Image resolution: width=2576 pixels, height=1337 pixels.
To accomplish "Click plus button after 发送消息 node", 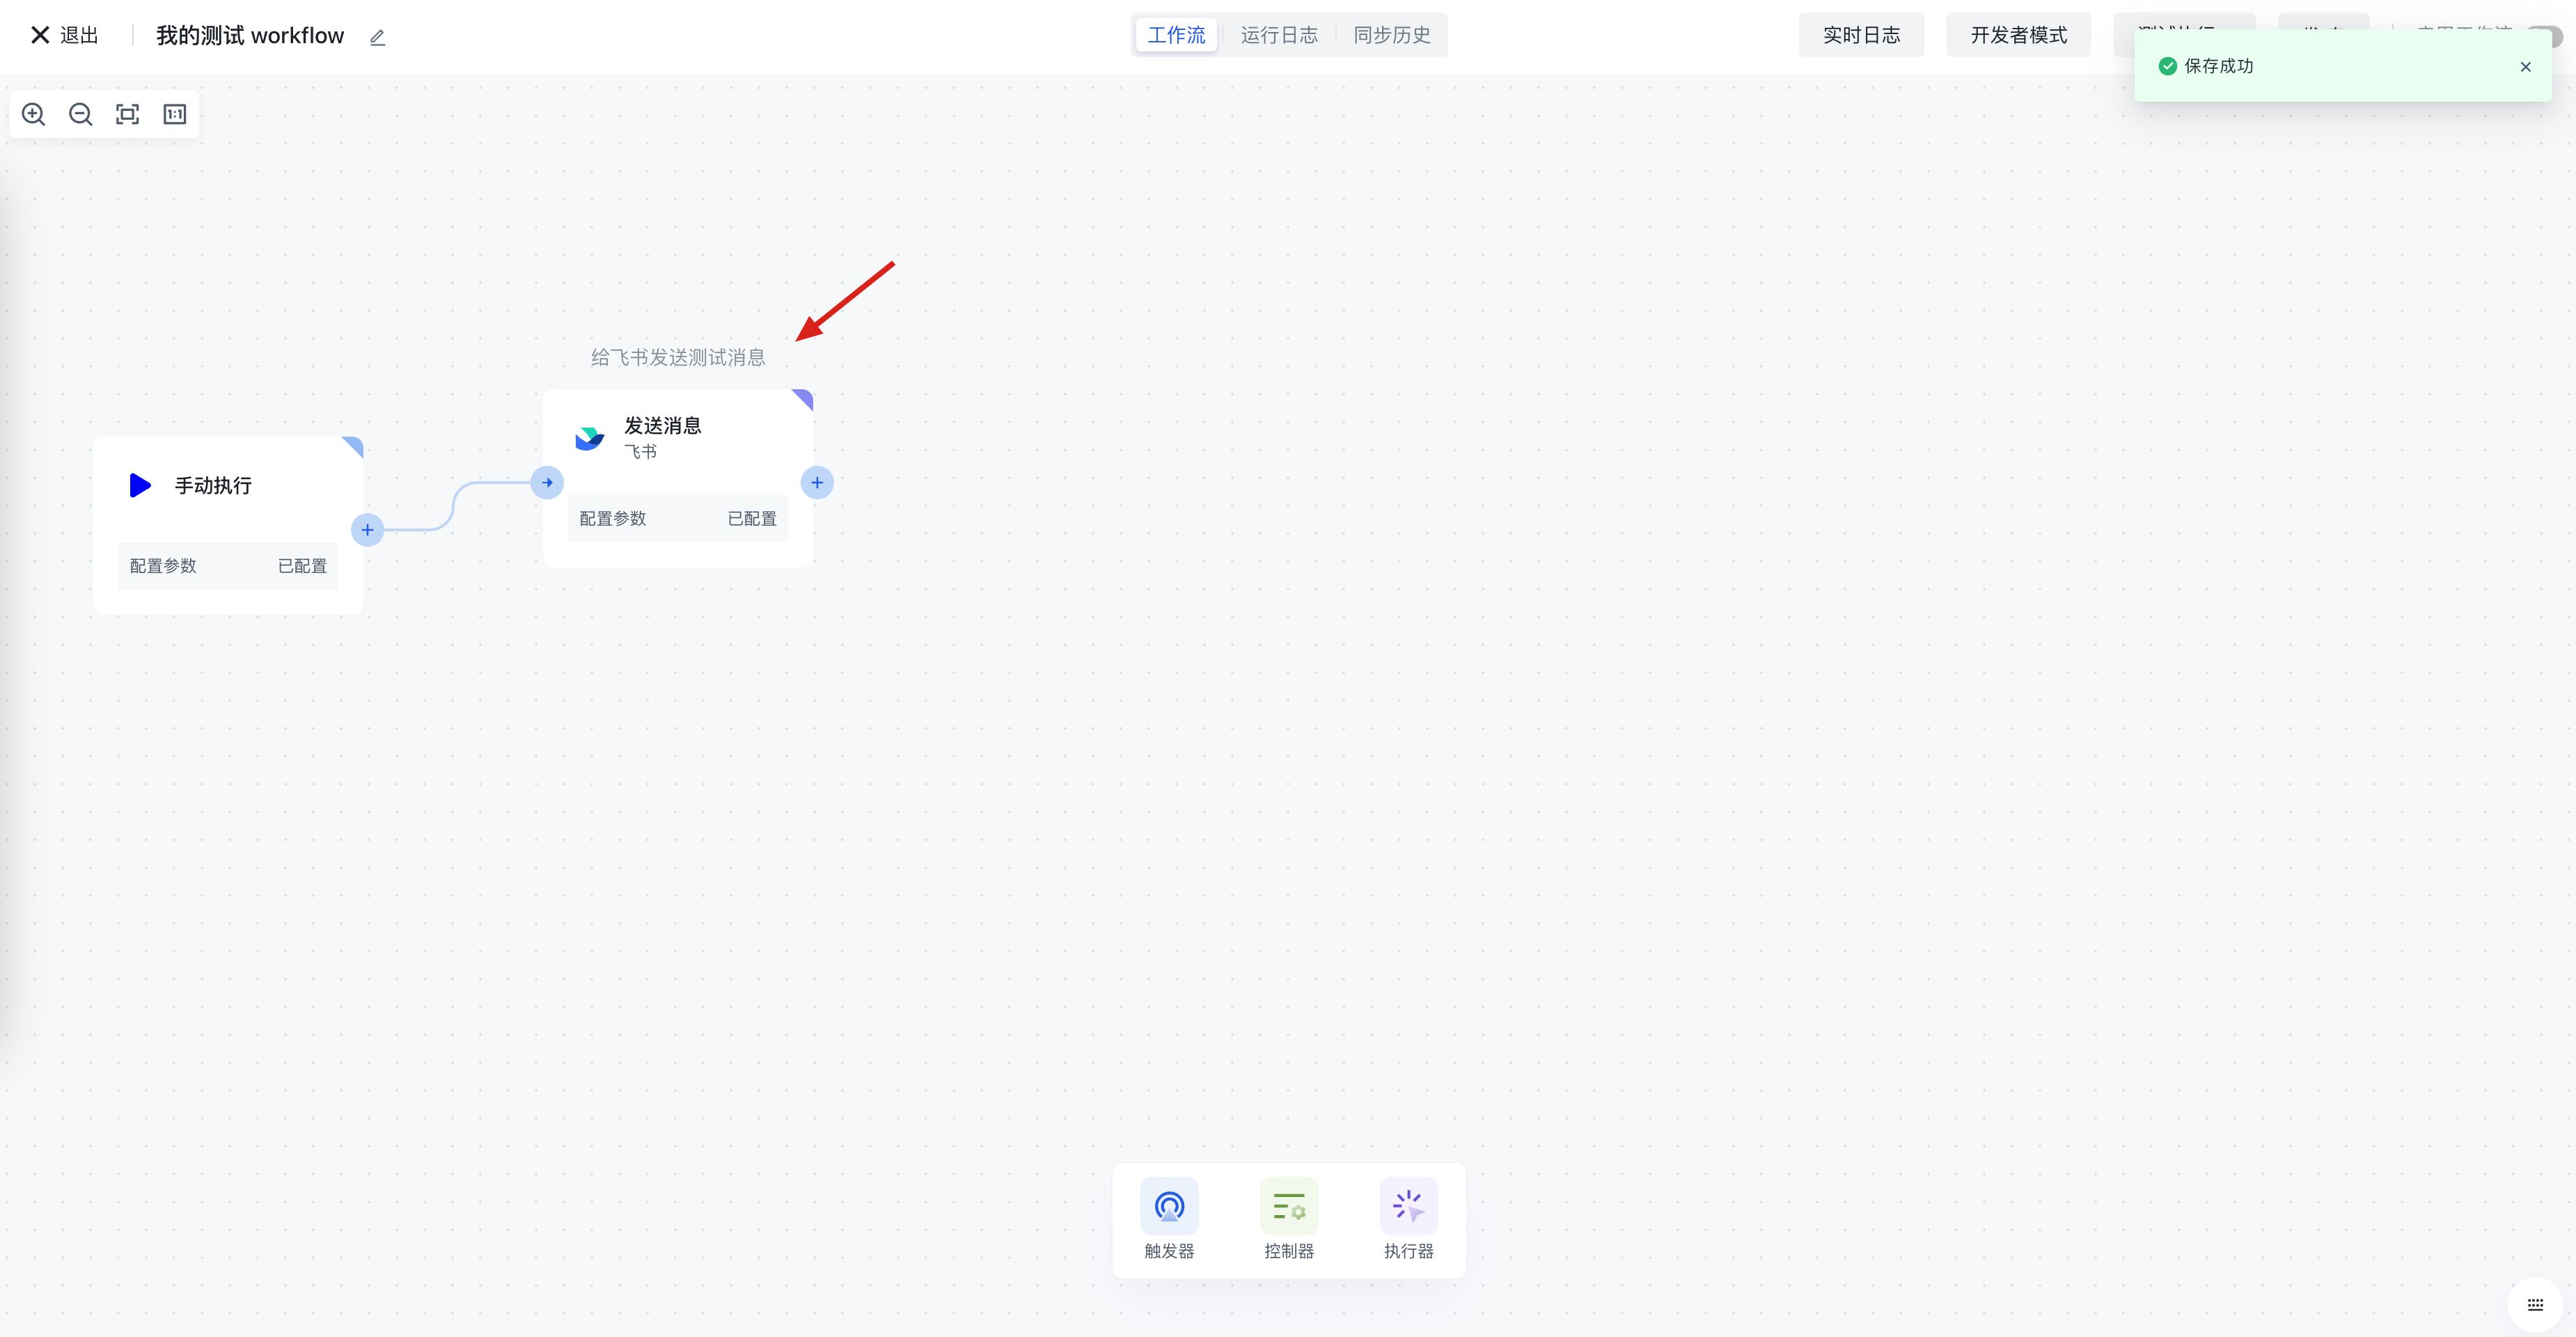I will (817, 483).
